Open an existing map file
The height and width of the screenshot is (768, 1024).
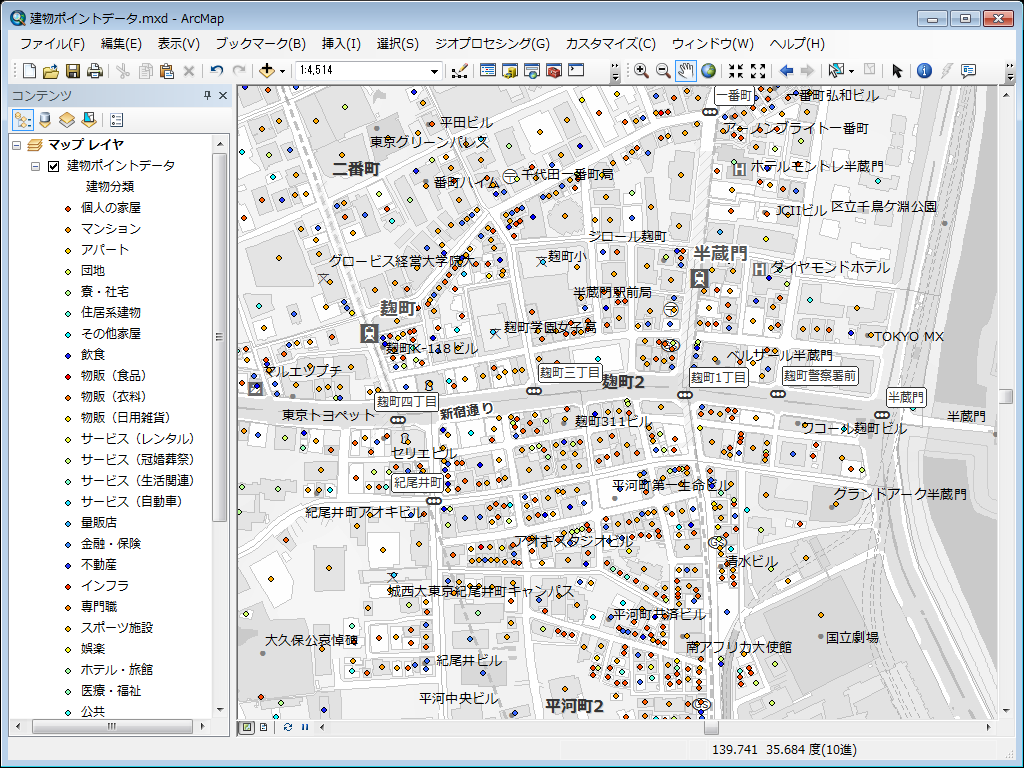pos(51,71)
